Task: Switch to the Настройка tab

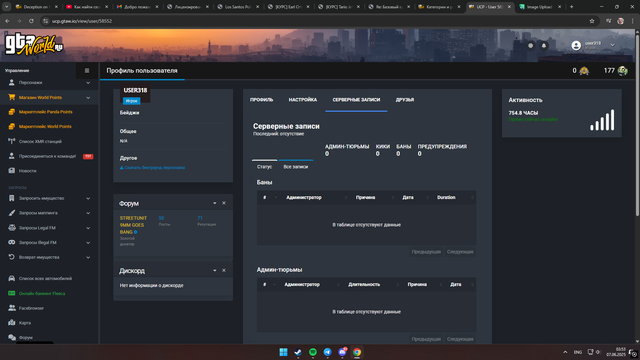Action: 303,100
